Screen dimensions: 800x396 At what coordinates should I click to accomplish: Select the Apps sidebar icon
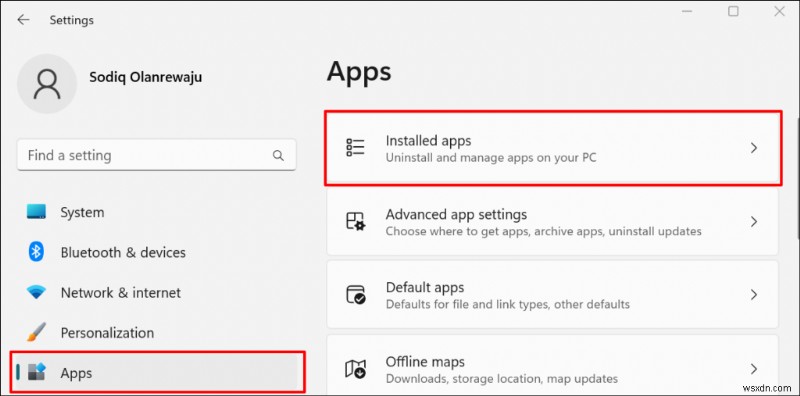(37, 373)
